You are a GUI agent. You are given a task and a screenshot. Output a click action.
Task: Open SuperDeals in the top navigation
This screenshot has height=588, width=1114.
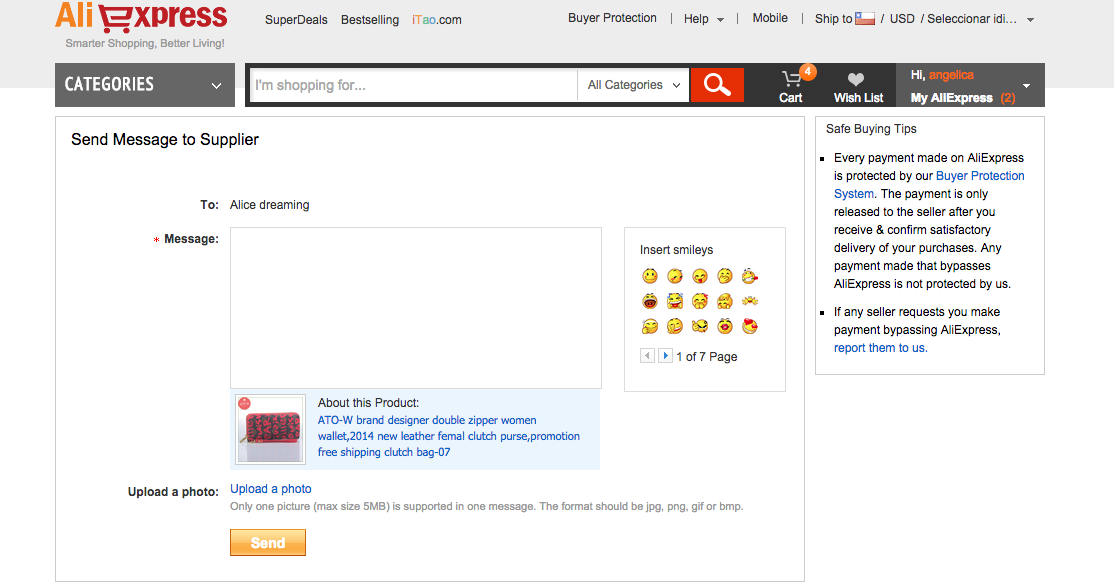[296, 20]
